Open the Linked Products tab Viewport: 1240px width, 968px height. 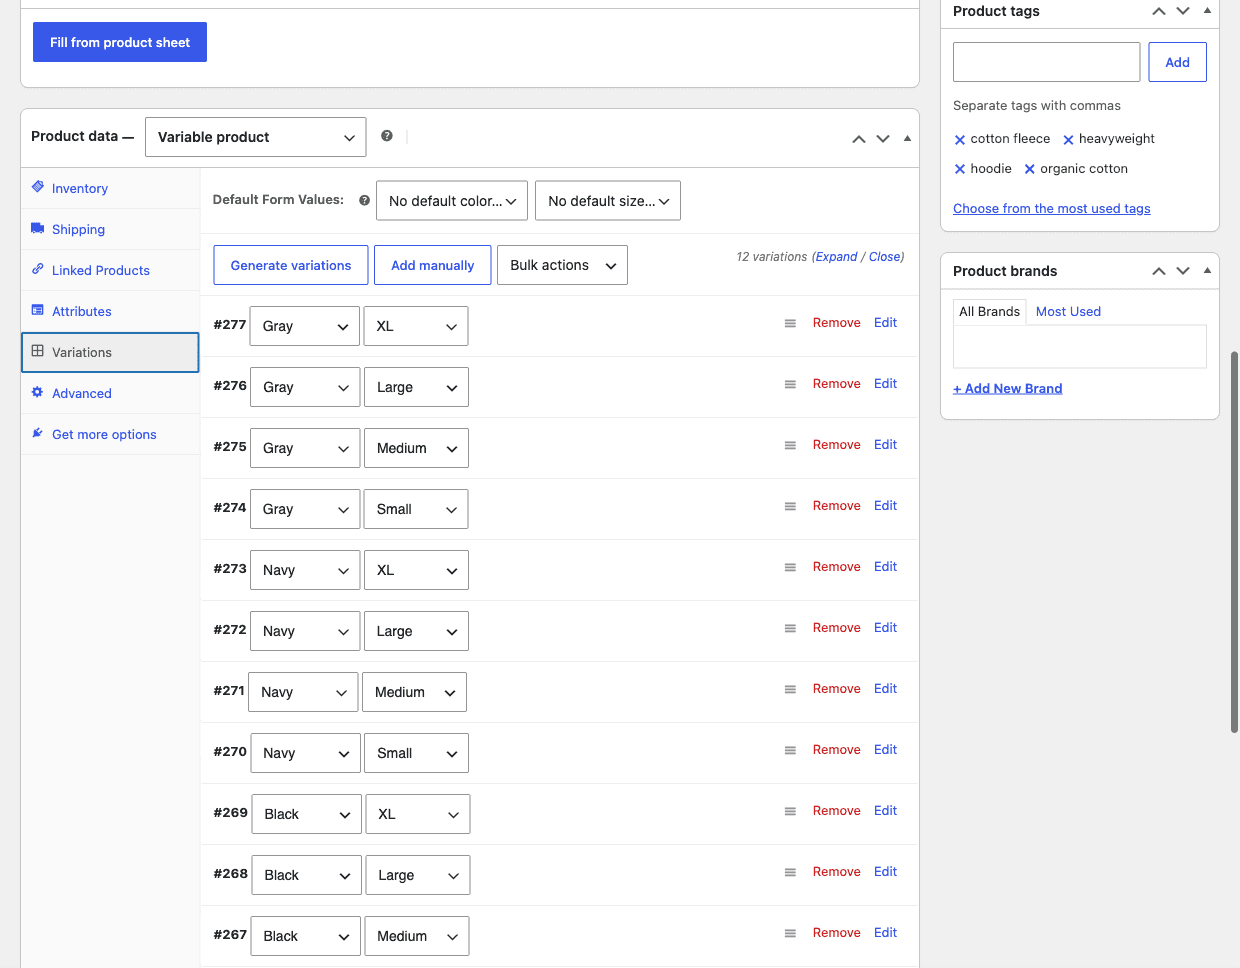(x=110, y=270)
